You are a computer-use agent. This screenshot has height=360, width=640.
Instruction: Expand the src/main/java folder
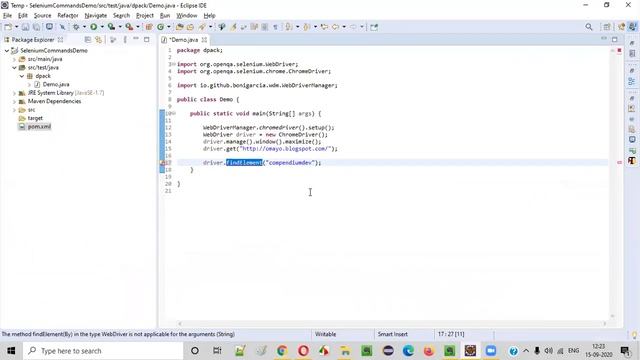coord(14,59)
